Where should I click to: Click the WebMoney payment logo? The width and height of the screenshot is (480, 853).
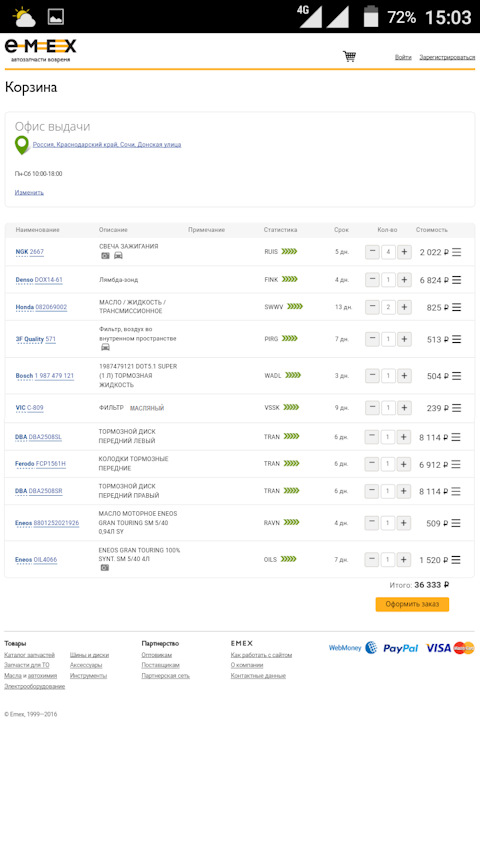coord(353,647)
